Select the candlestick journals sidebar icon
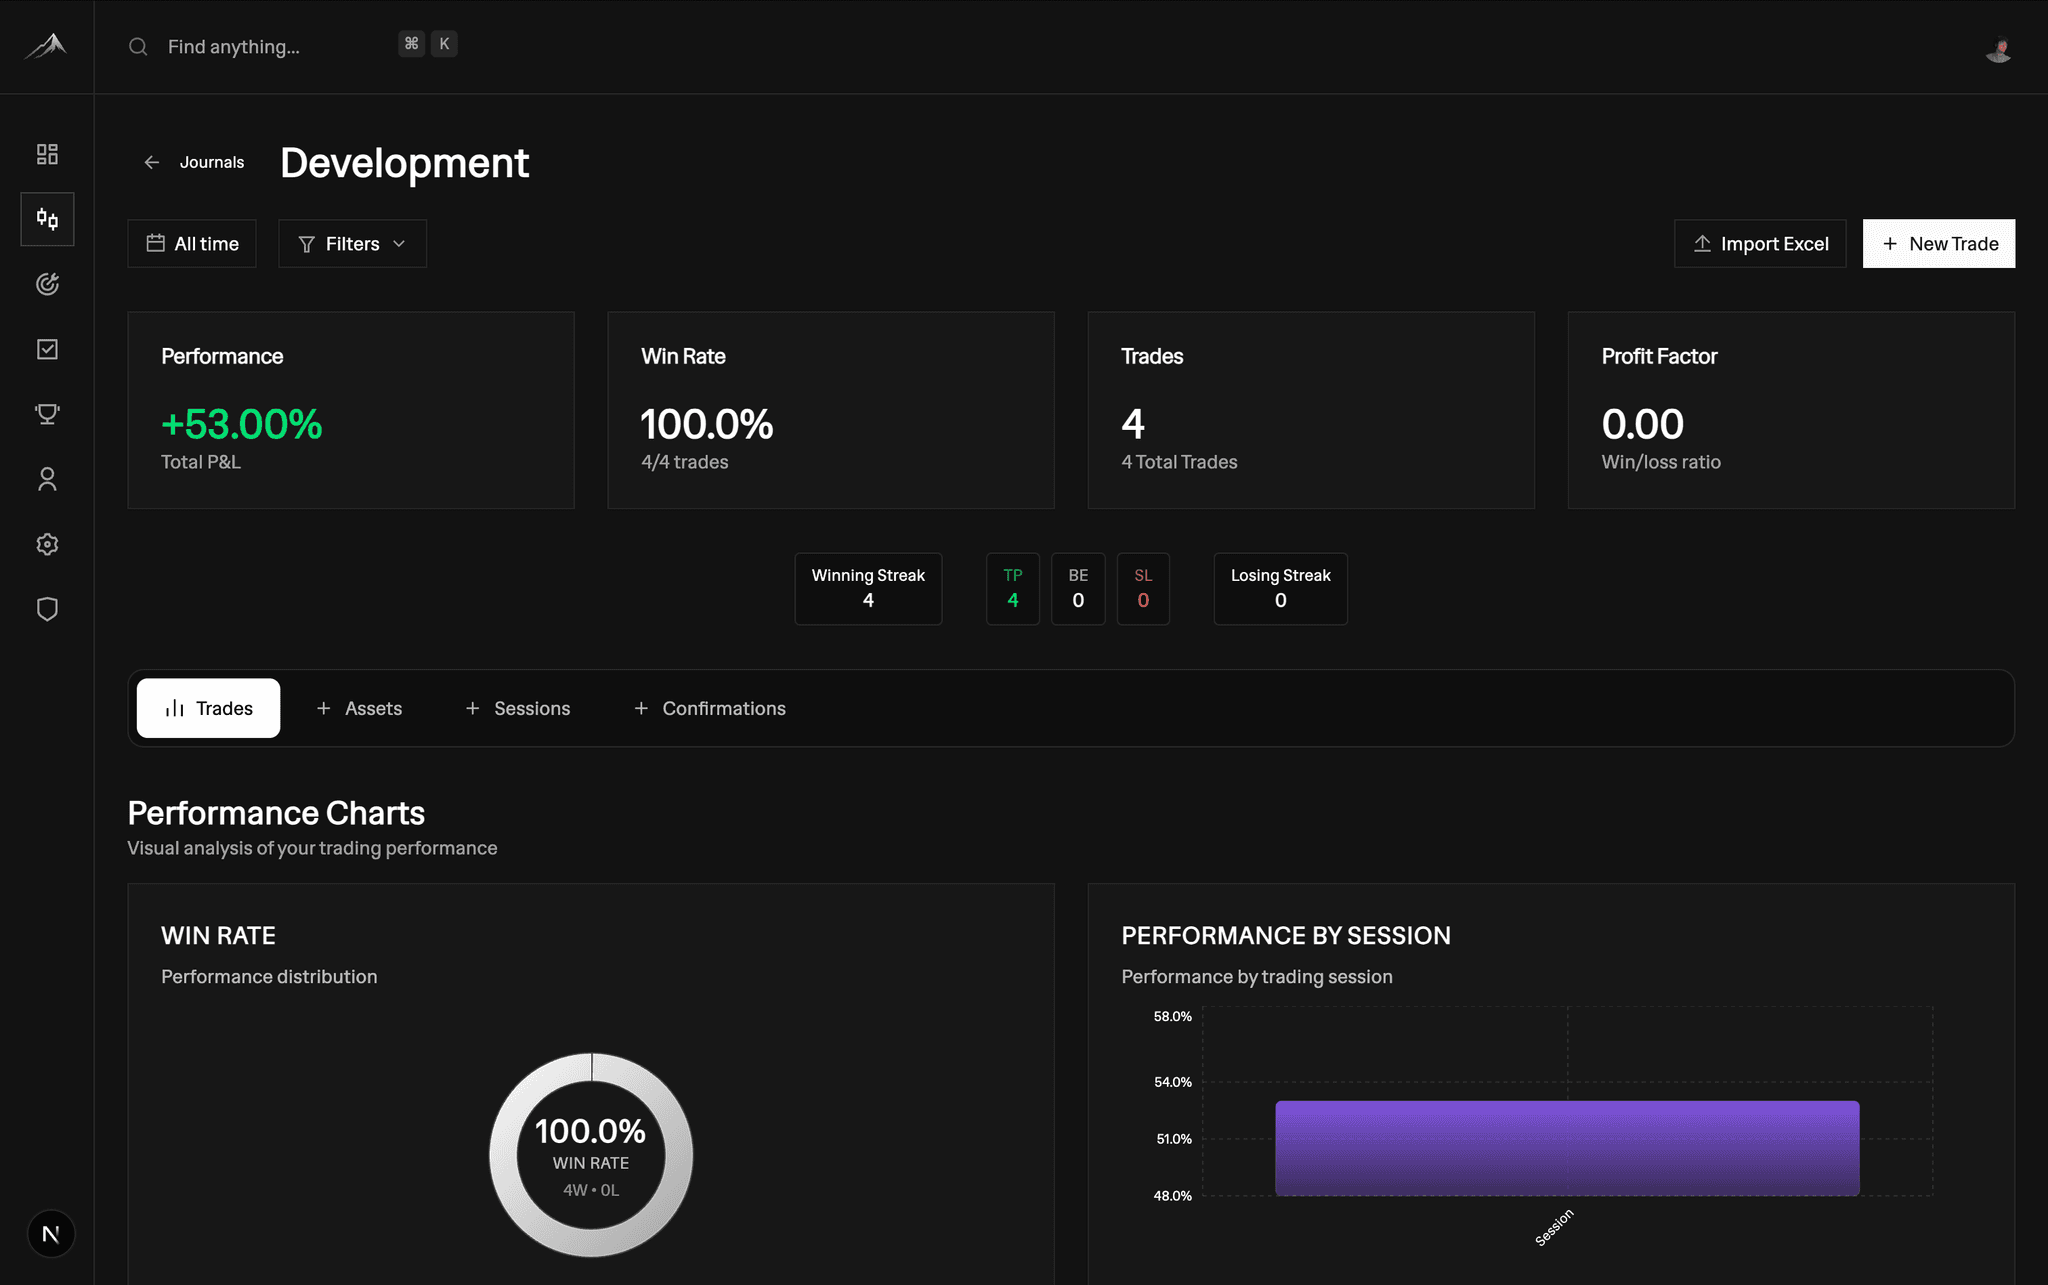The height and width of the screenshot is (1285, 2048). (47, 219)
